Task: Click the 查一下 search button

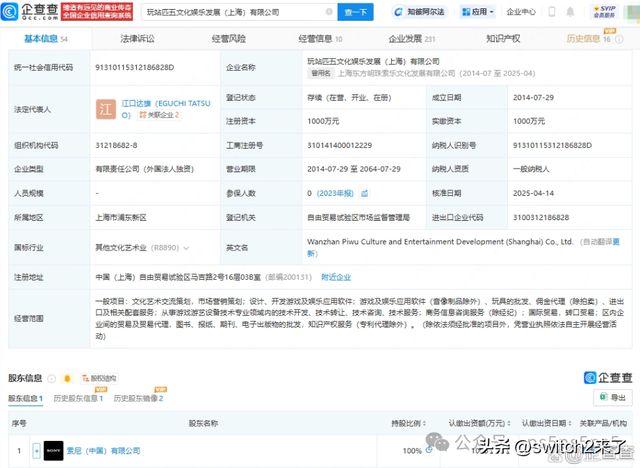Action: (x=355, y=12)
